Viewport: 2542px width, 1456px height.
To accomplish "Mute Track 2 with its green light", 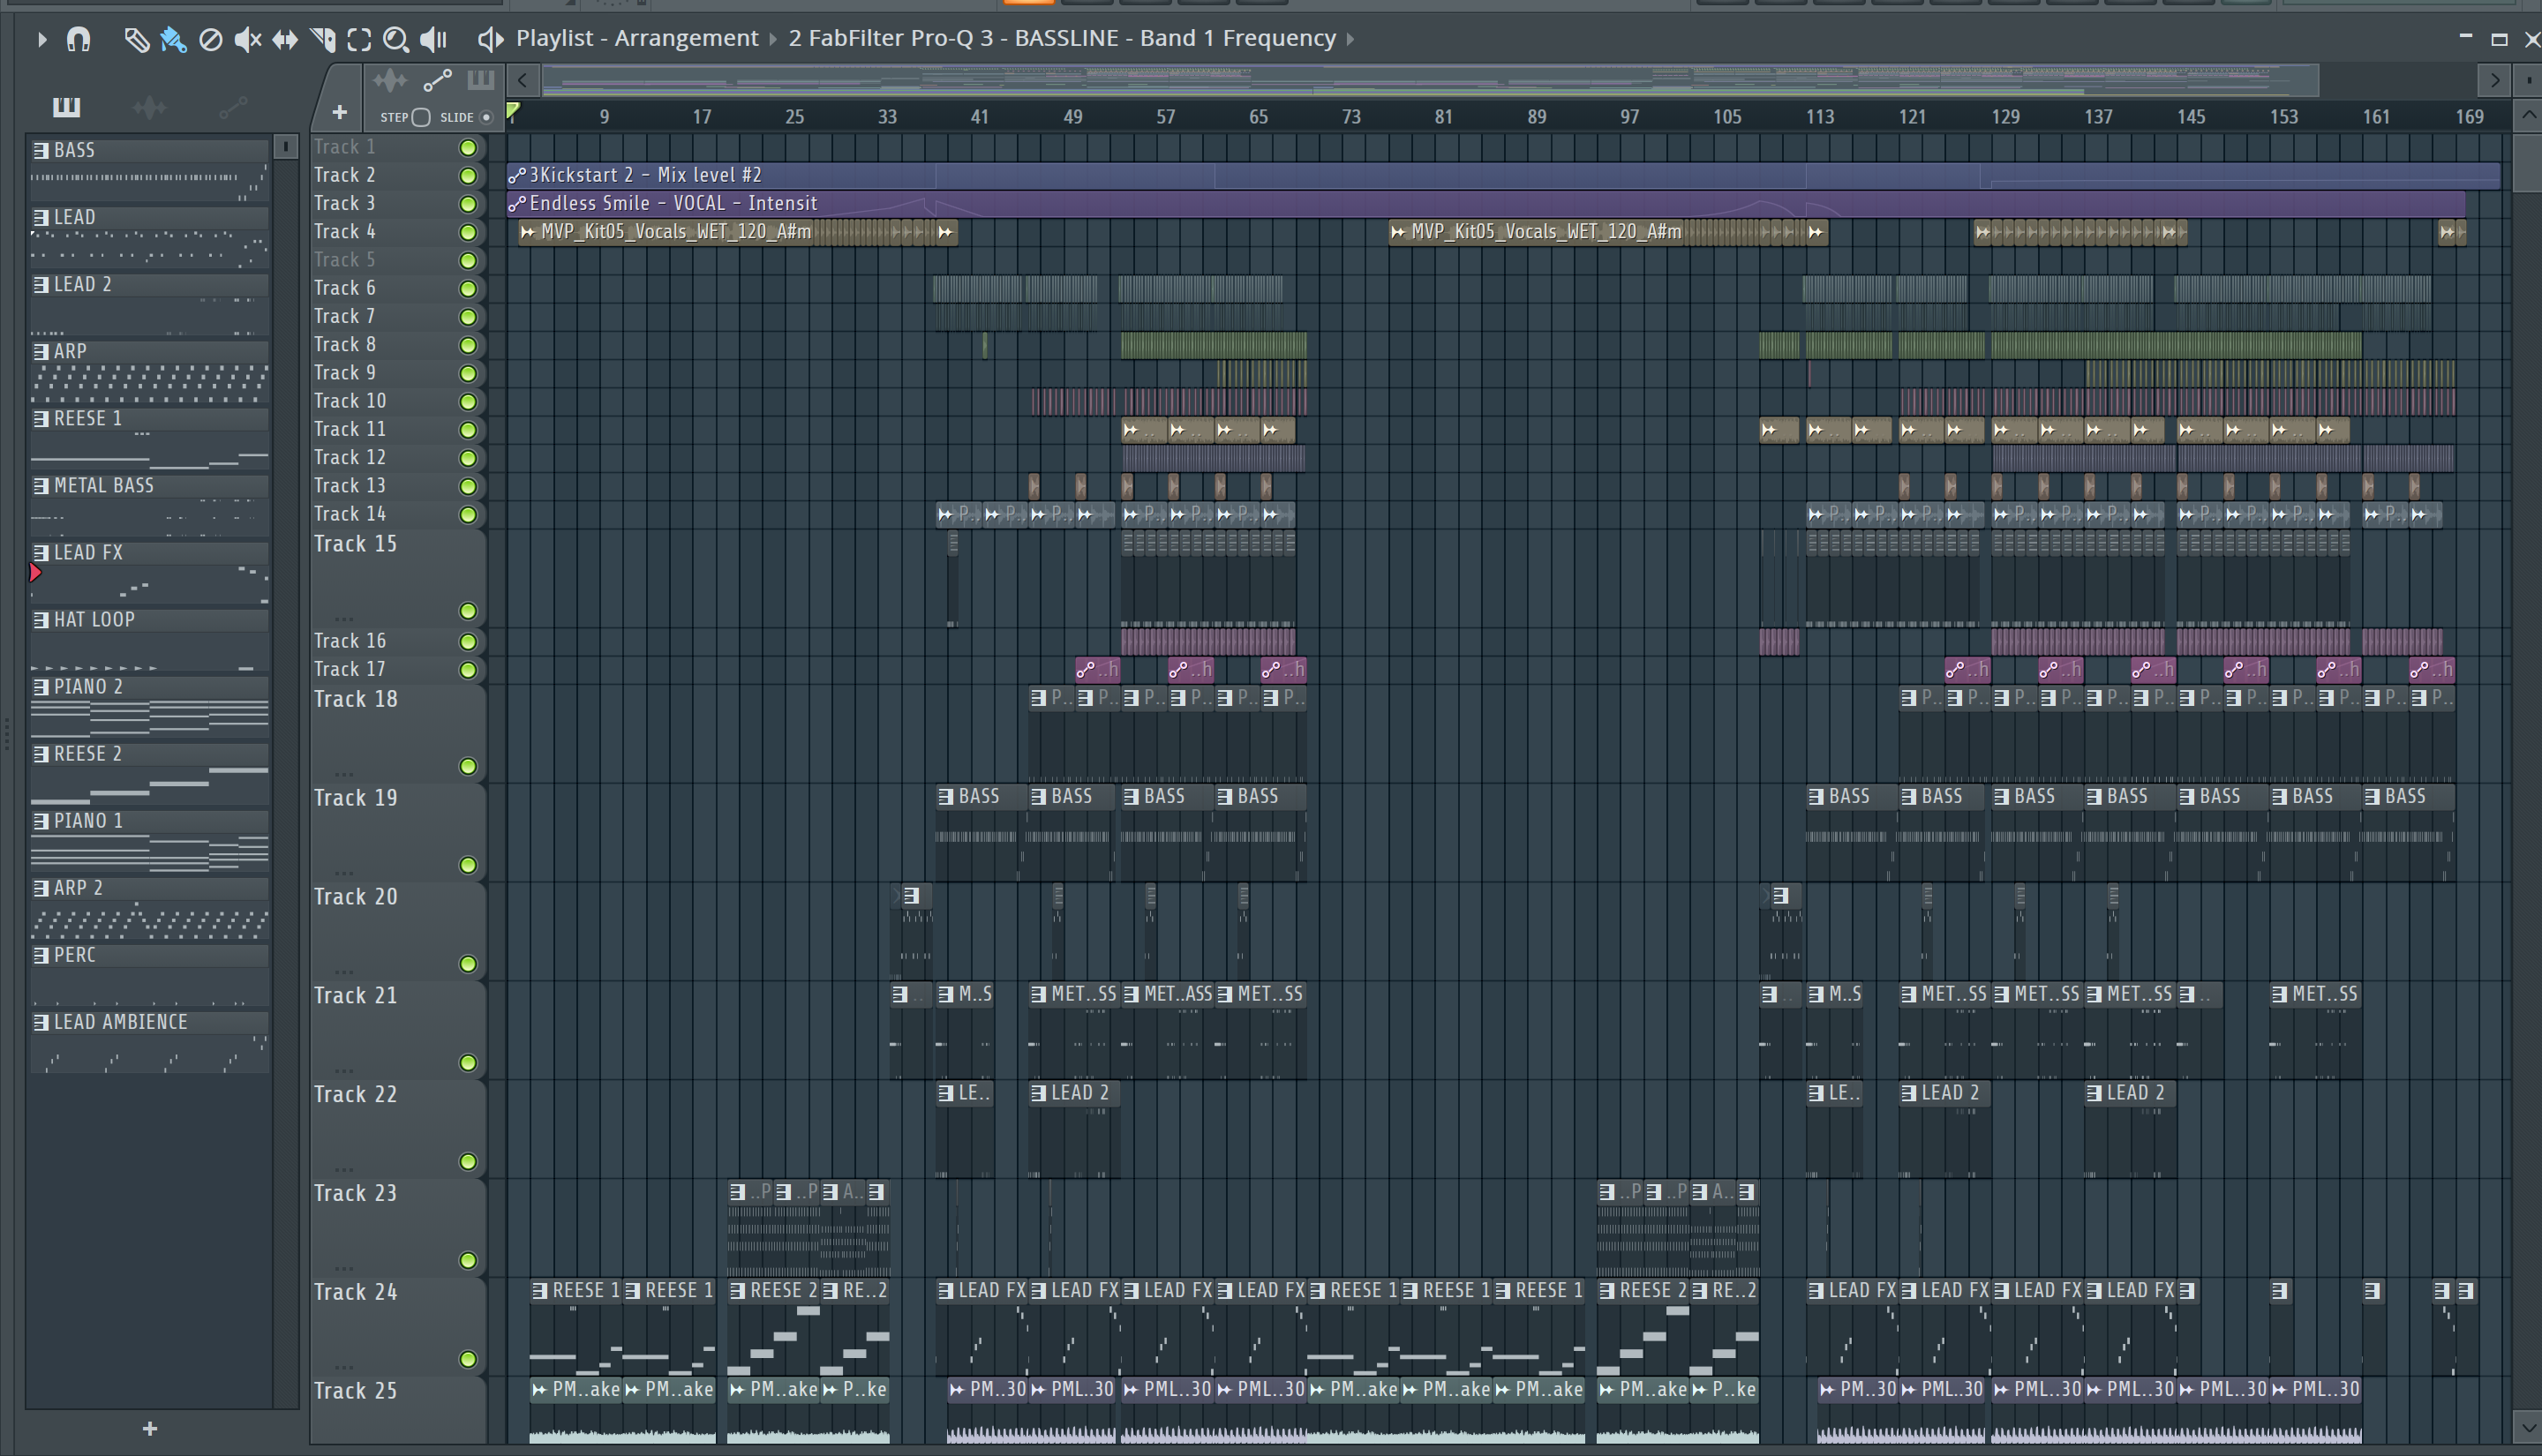I will [x=467, y=176].
